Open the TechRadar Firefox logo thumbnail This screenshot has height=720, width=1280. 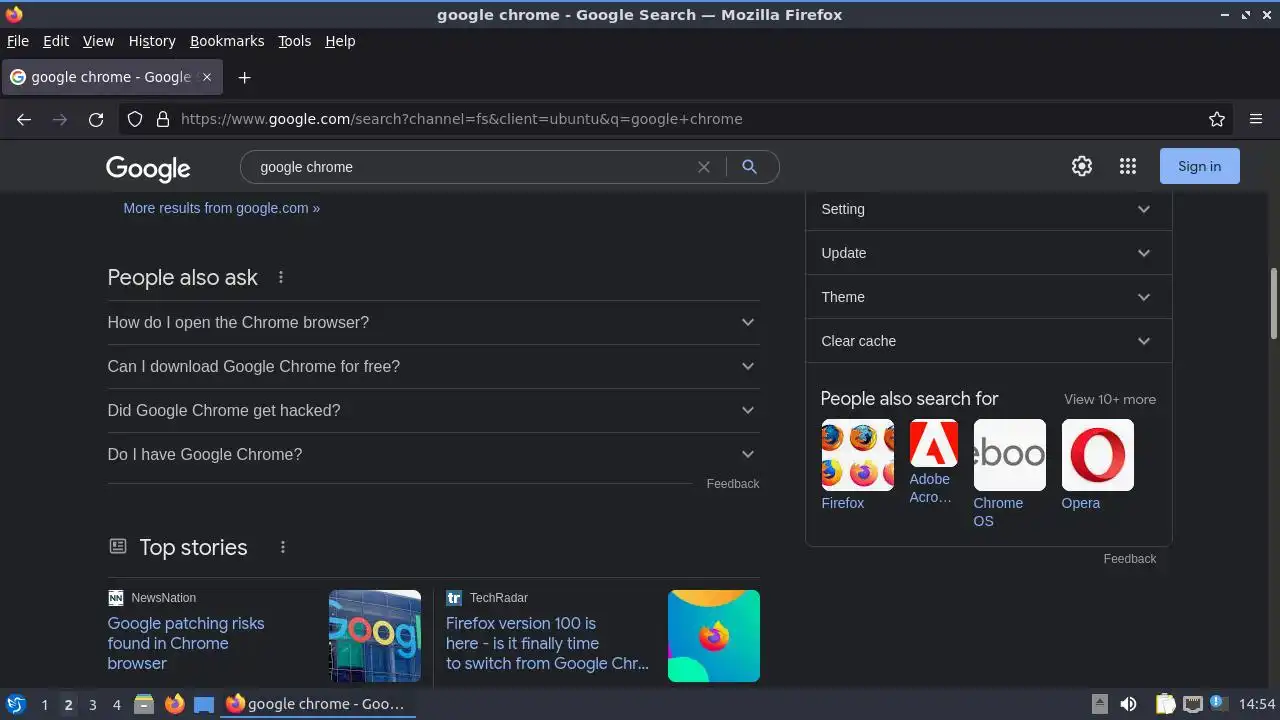[714, 636]
